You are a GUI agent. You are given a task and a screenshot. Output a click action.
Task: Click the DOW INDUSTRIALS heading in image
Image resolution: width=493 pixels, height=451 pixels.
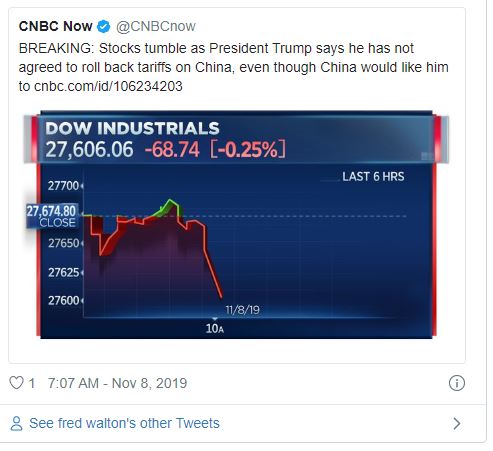click(x=132, y=128)
